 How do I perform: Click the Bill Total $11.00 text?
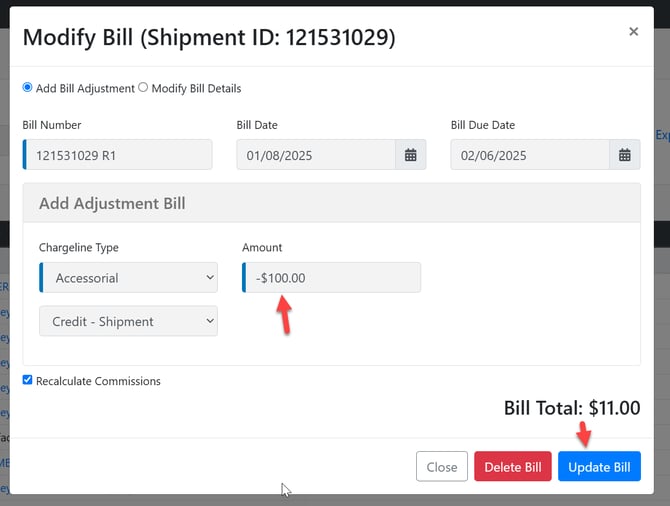click(571, 408)
